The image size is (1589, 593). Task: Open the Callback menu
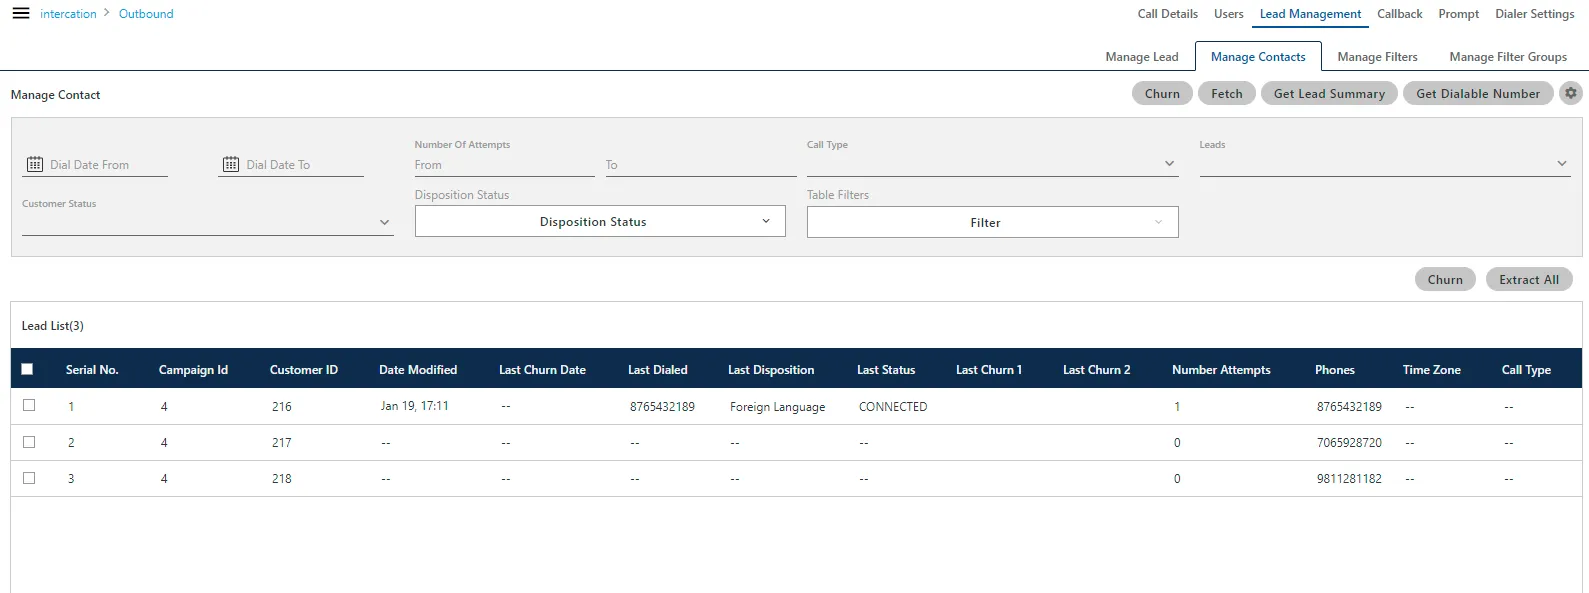(1399, 14)
